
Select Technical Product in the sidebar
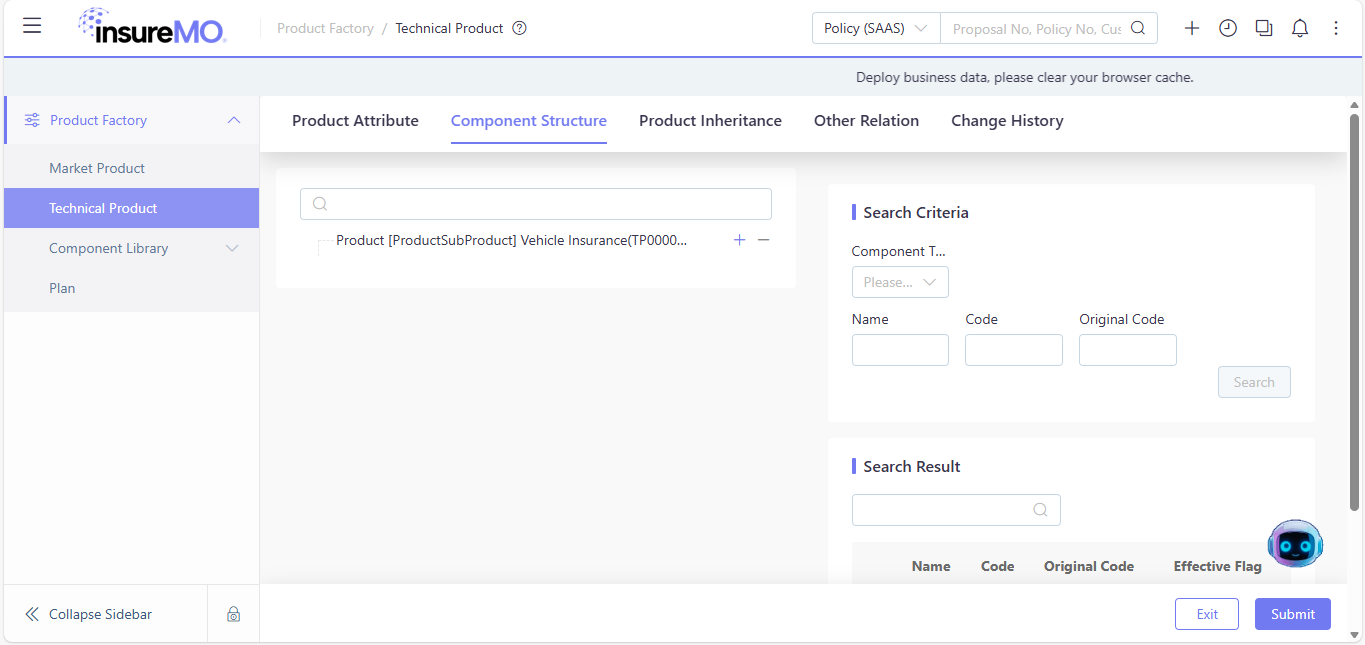point(131,208)
